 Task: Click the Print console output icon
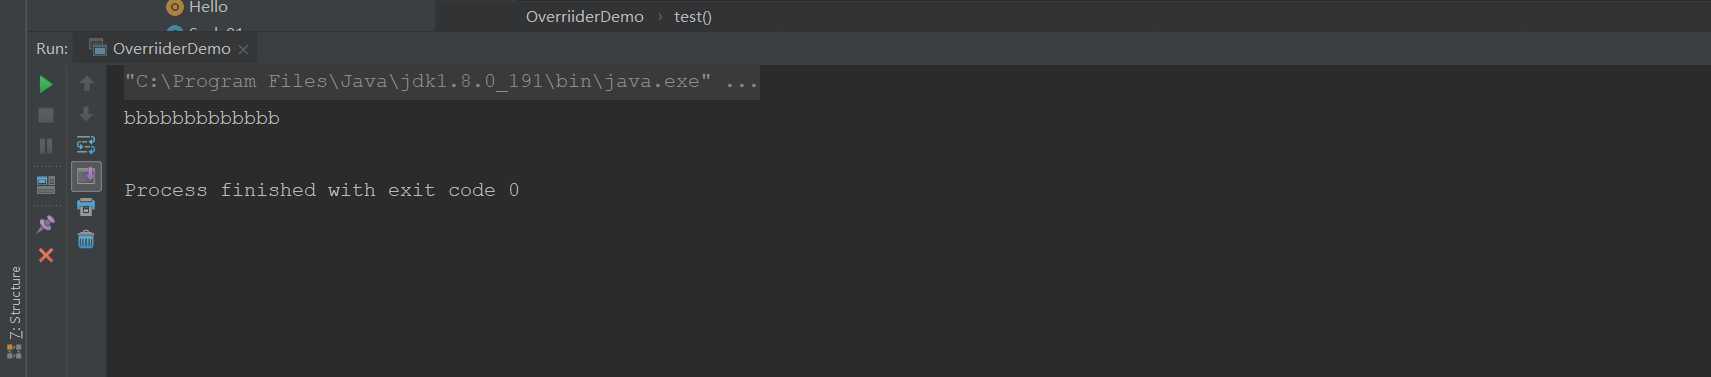tap(86, 208)
